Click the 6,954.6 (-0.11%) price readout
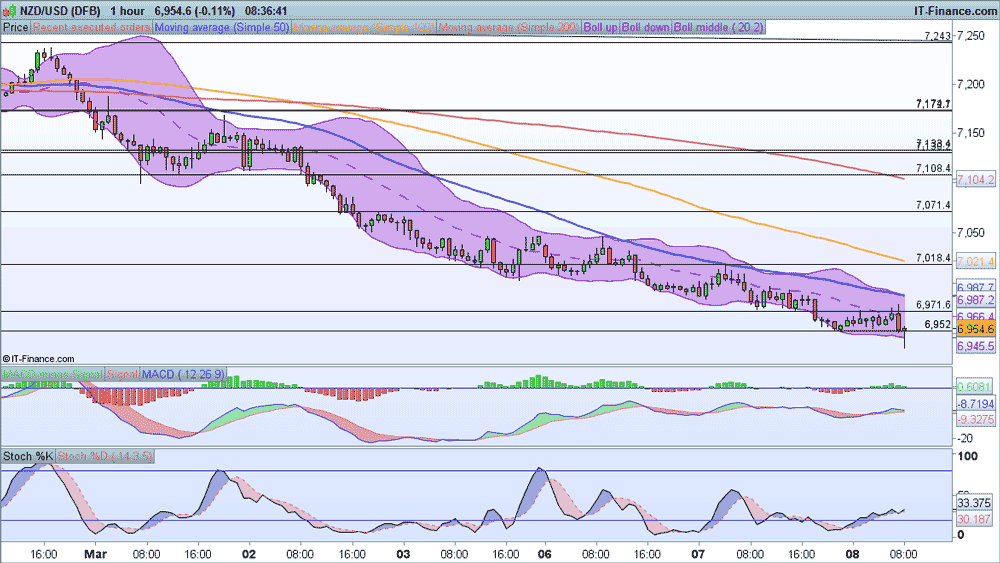Viewport: 1000px width, 563px height. [195, 11]
